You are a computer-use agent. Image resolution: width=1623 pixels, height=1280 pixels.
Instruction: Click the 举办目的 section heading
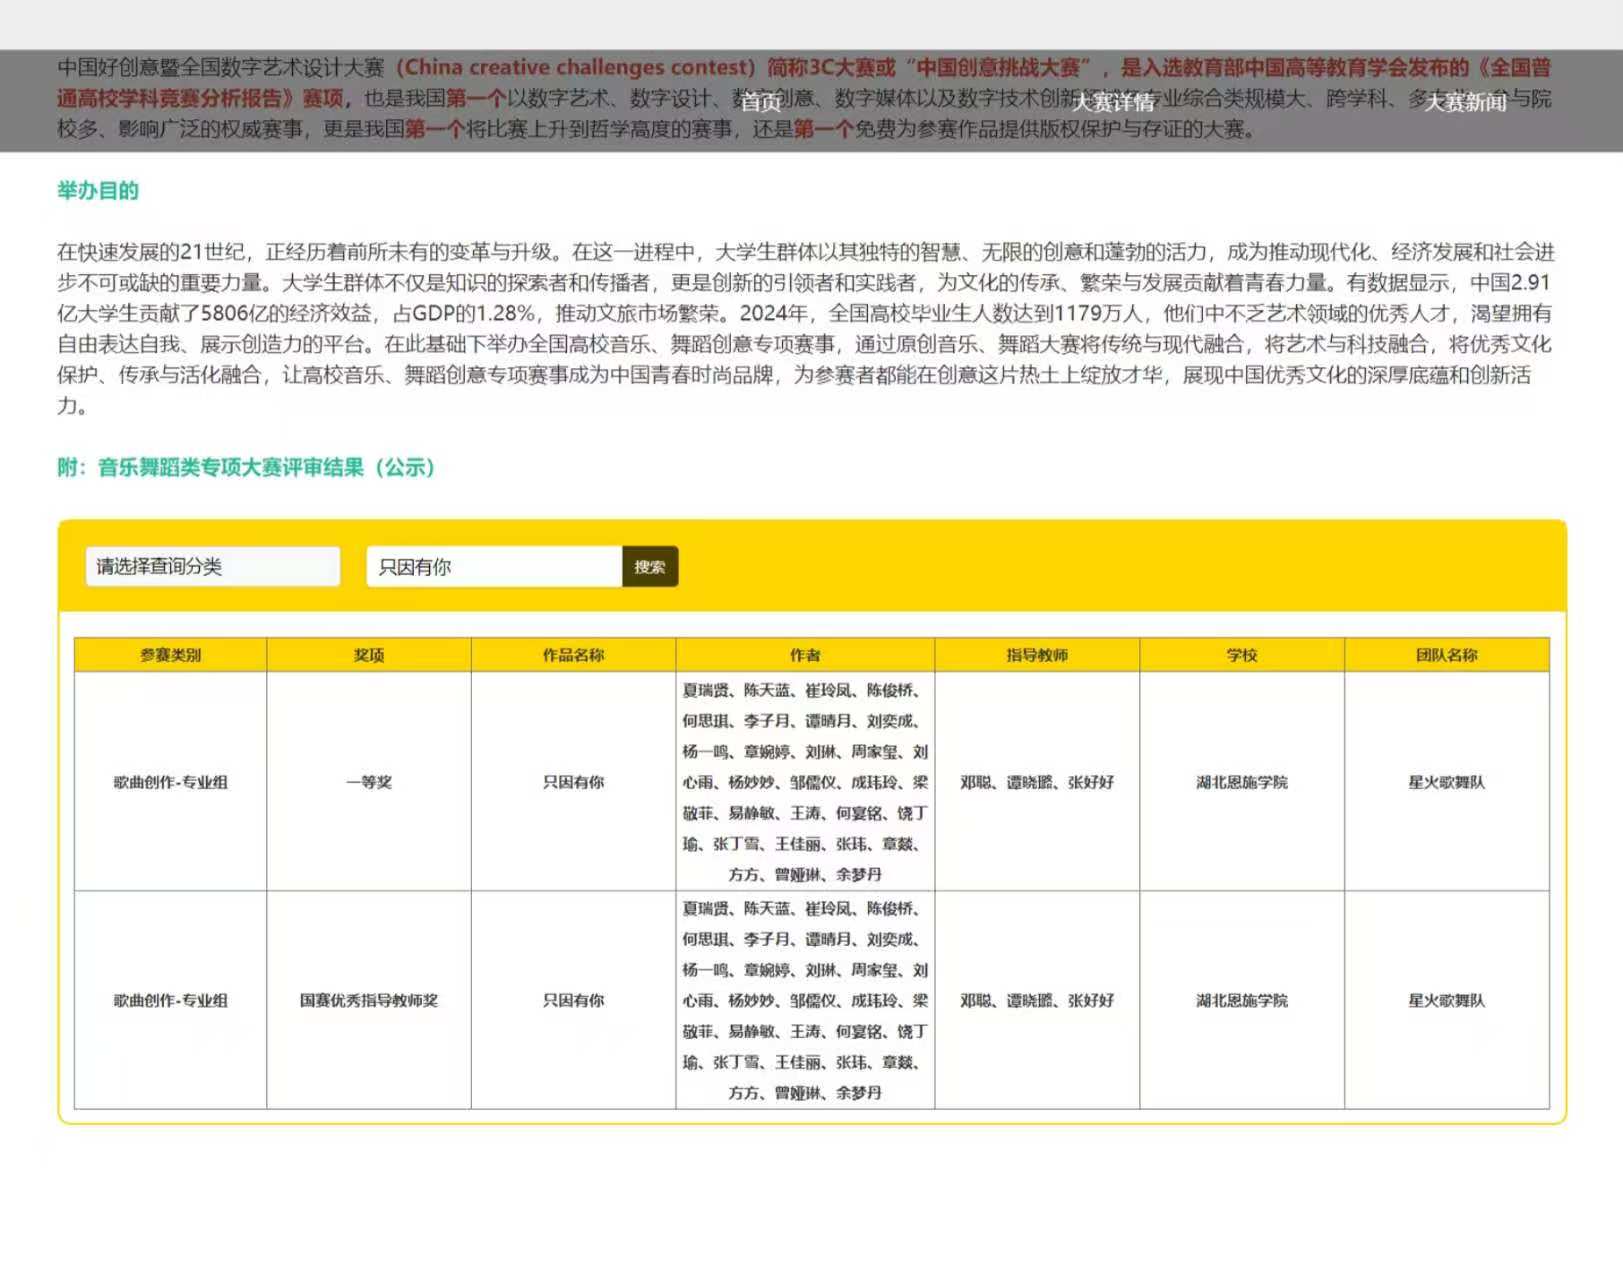(98, 191)
